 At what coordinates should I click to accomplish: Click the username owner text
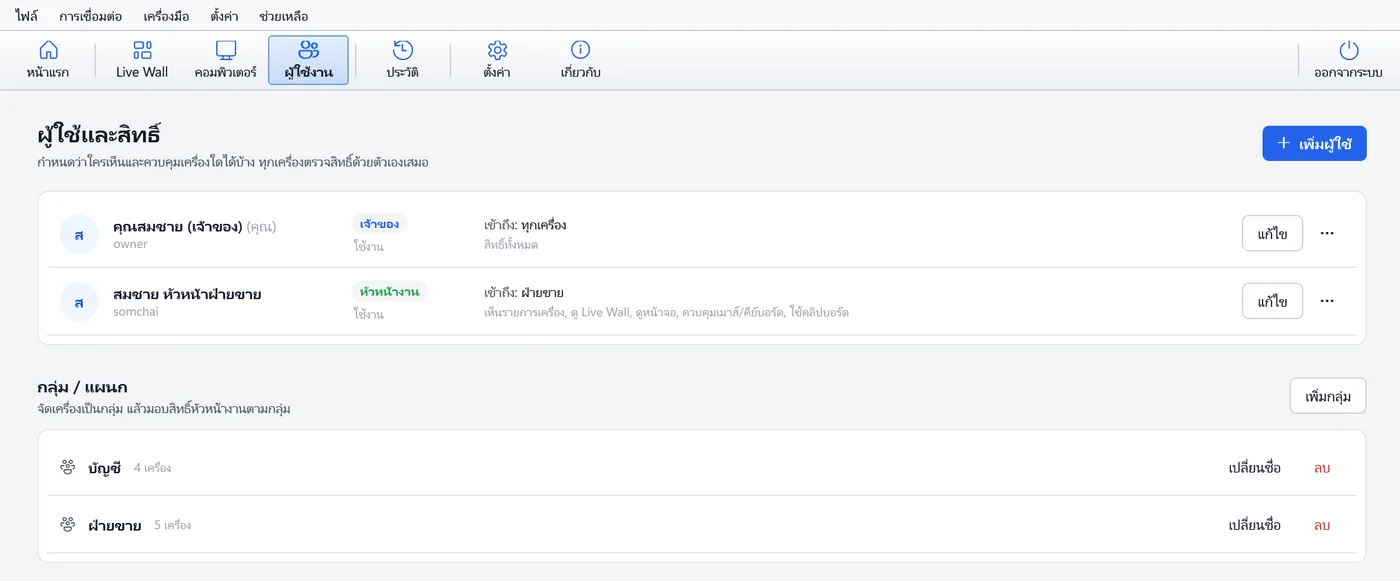tap(130, 244)
